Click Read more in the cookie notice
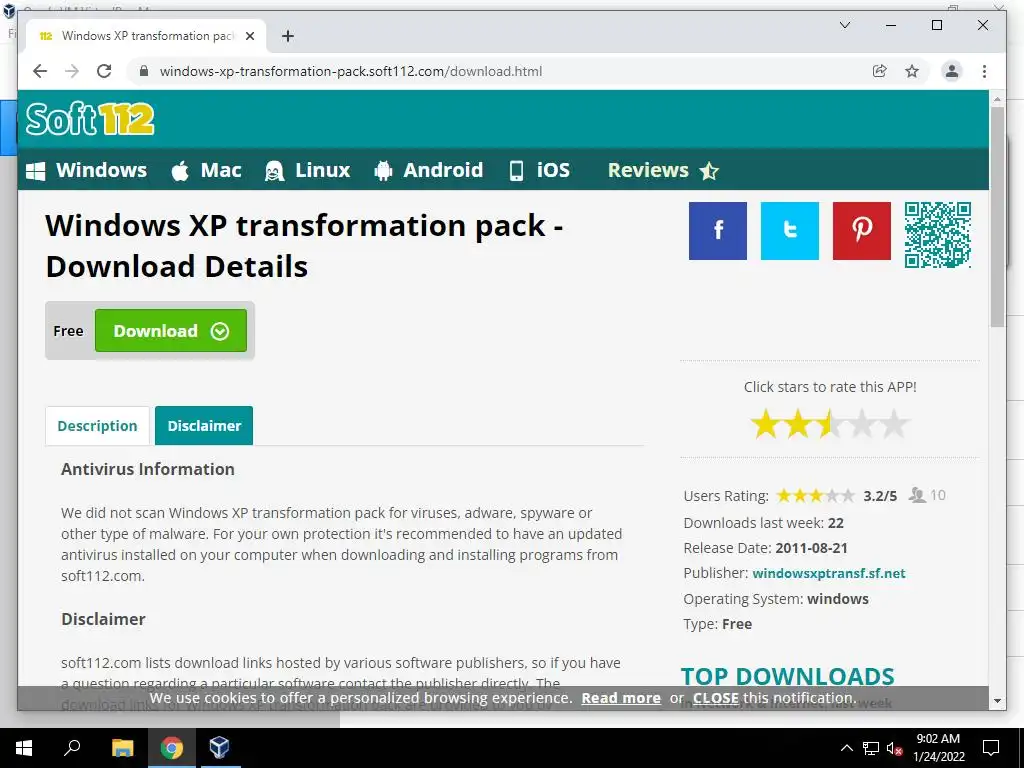The width and height of the screenshot is (1024, 768). tap(621, 697)
